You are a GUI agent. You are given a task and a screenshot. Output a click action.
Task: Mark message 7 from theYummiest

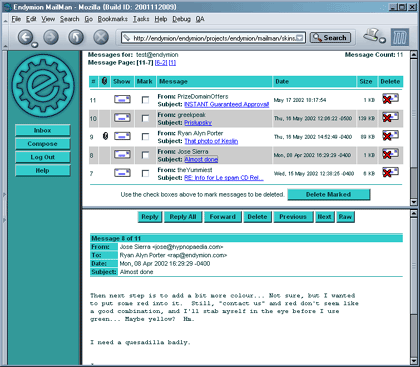(145, 173)
